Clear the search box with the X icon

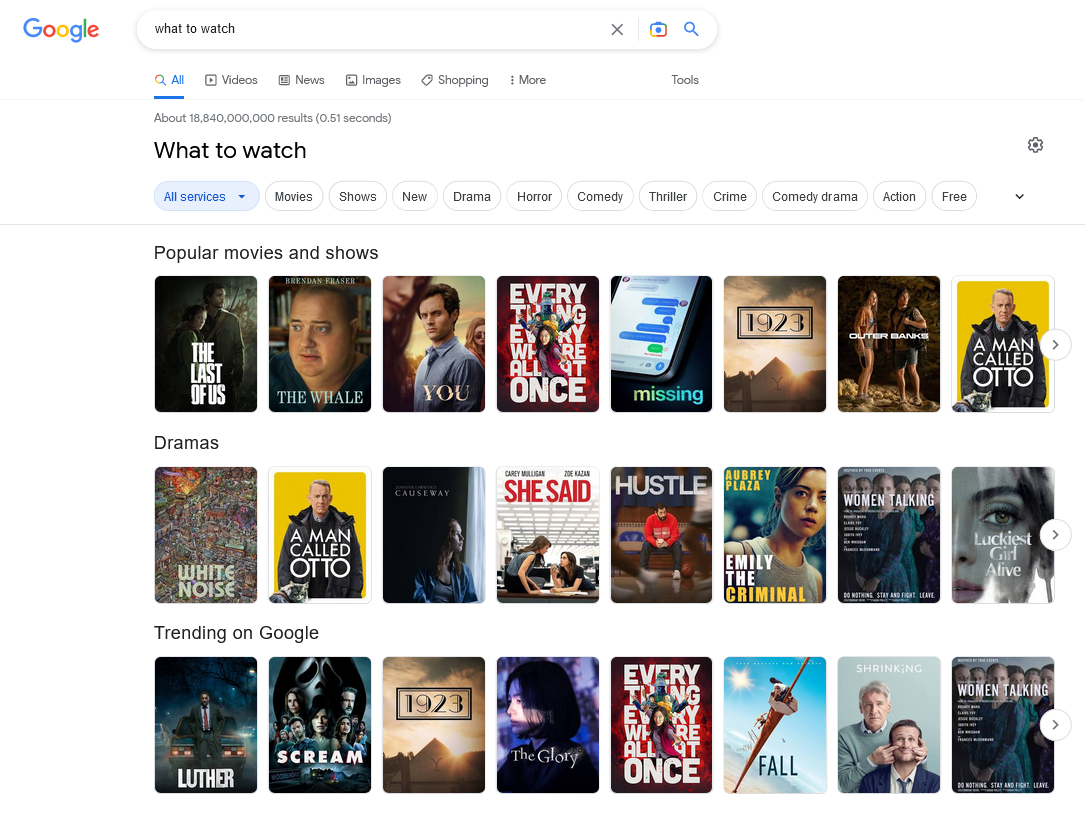click(x=617, y=29)
